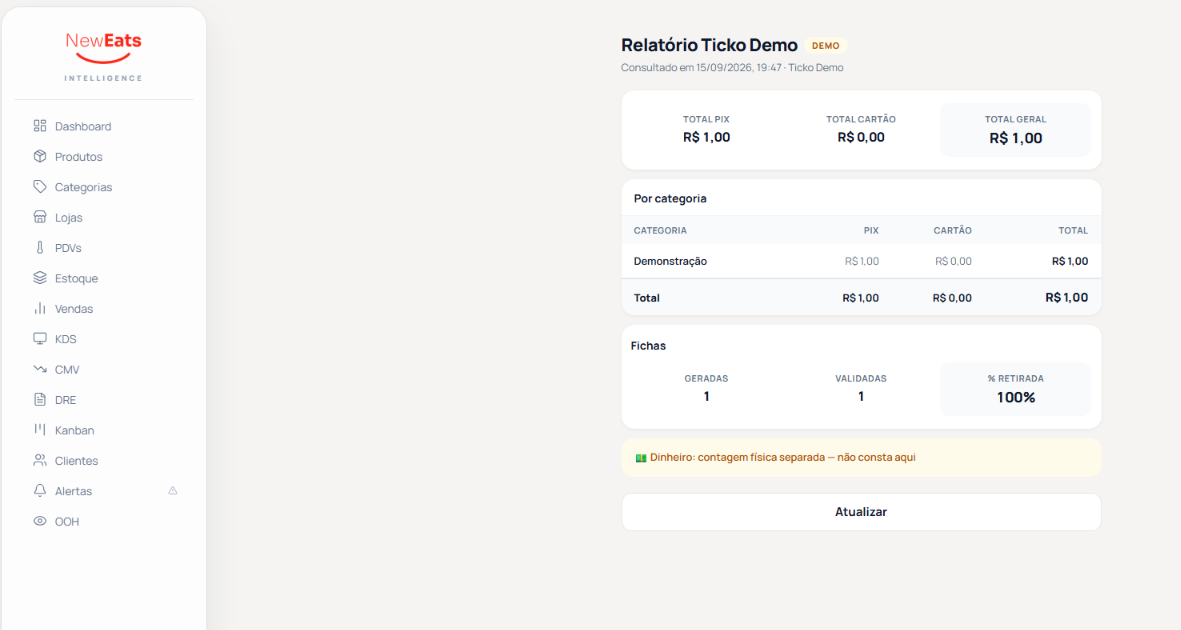Click the Total row Cartão amount
This screenshot has width=1181, height=630.
[x=952, y=298]
